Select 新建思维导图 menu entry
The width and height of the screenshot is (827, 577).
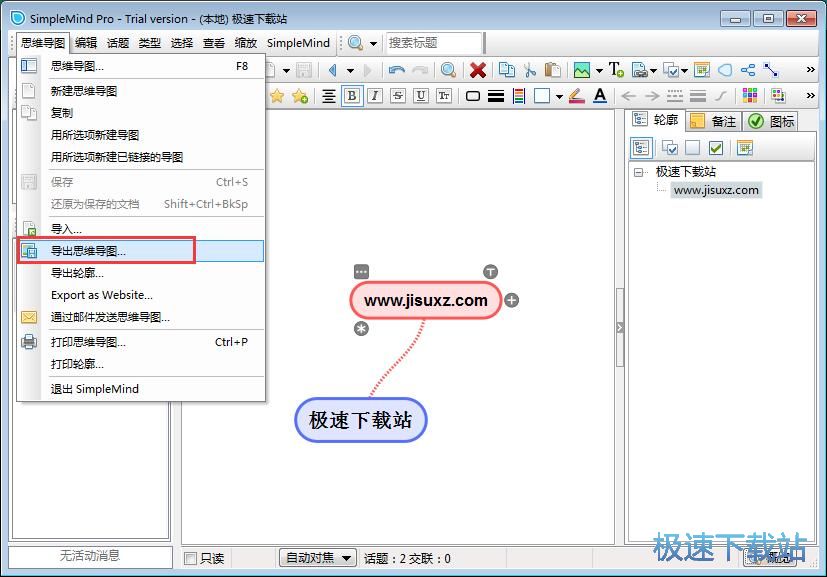click(x=141, y=91)
